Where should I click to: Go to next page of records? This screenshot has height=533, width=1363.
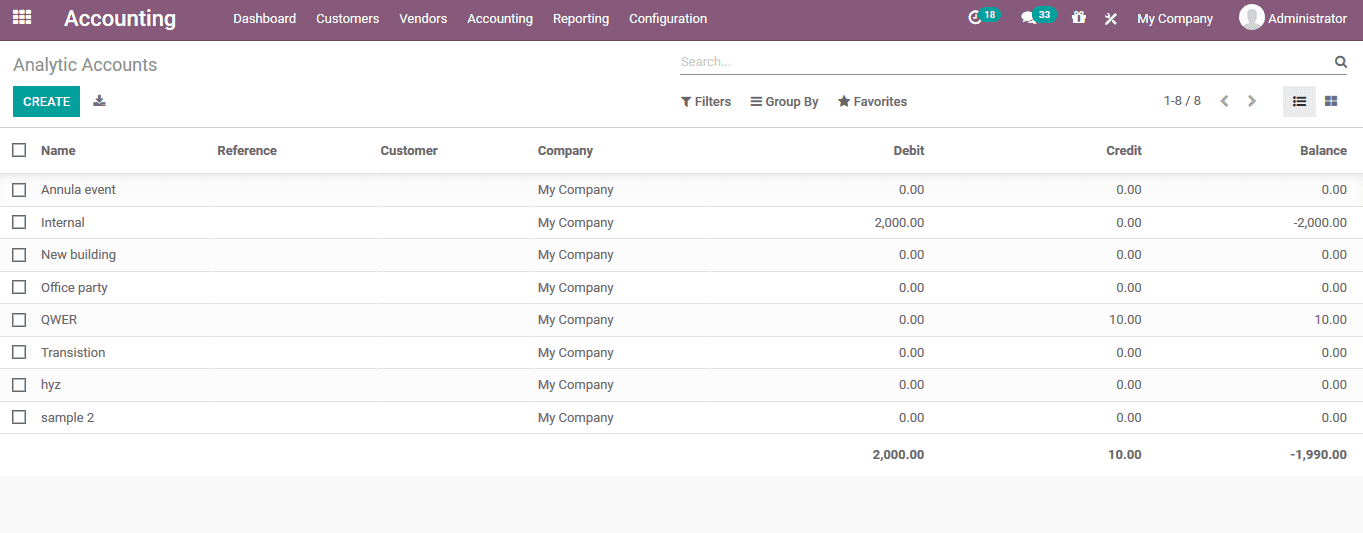click(x=1252, y=101)
